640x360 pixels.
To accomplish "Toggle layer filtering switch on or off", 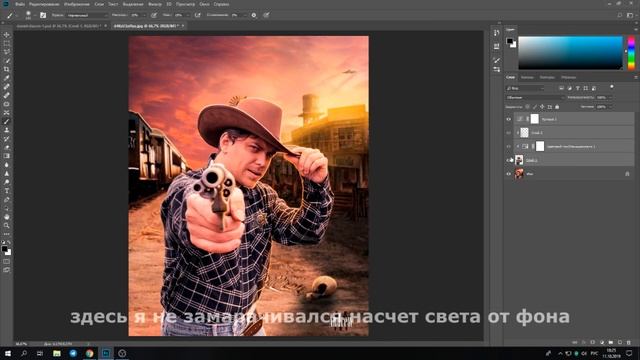I will tap(611, 87).
